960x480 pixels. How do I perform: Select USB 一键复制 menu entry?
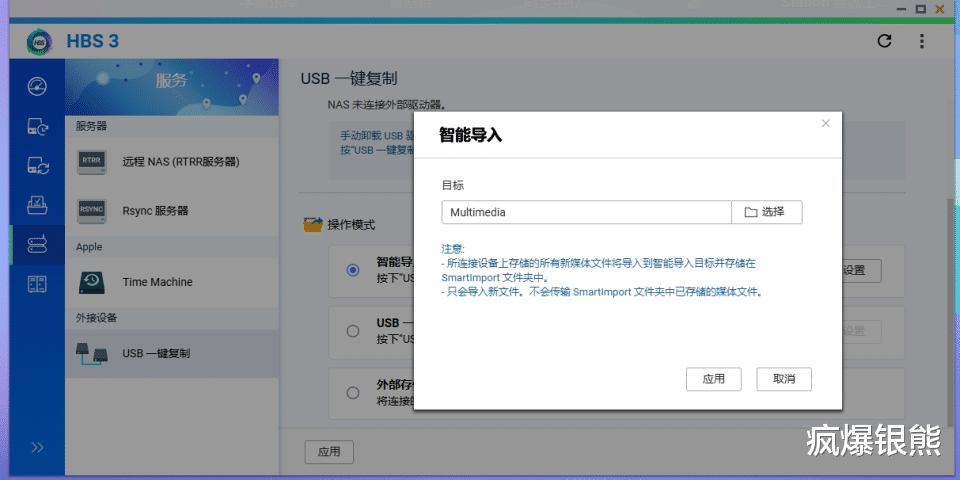pos(171,353)
